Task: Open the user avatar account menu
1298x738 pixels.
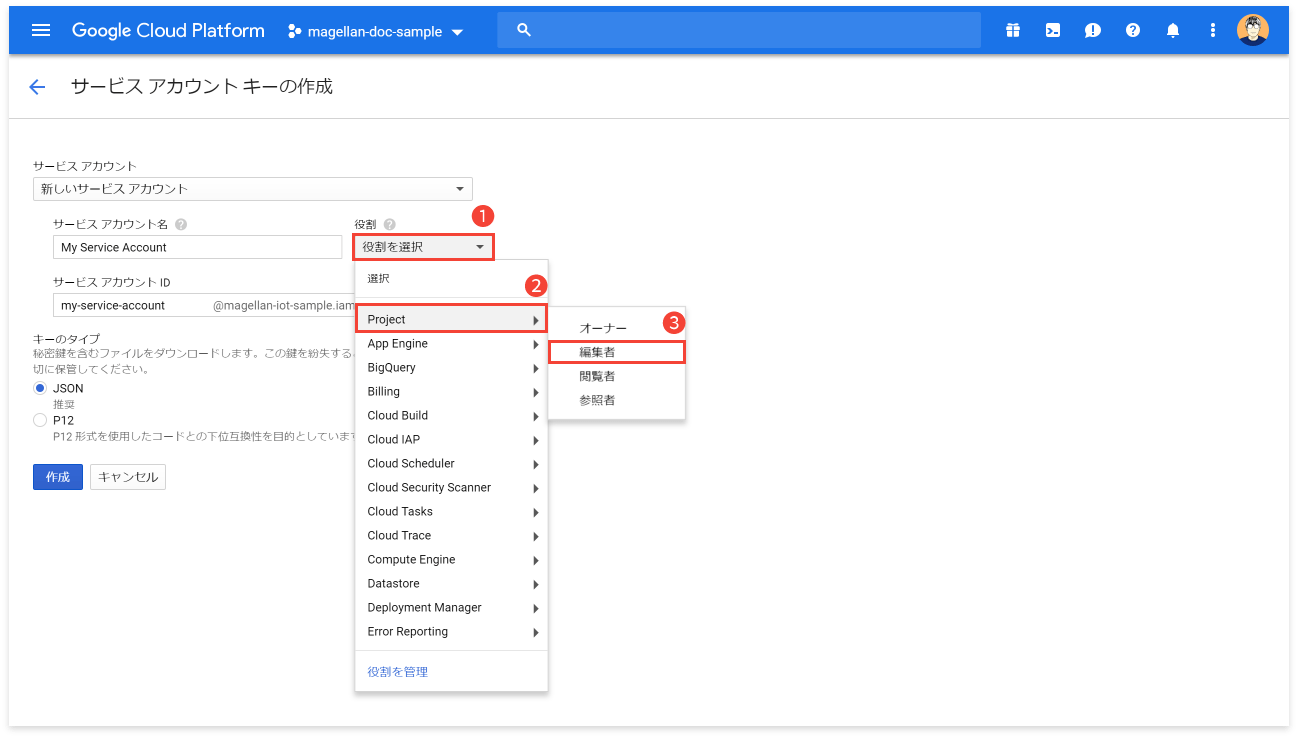Action: pyautogui.click(x=1253, y=30)
